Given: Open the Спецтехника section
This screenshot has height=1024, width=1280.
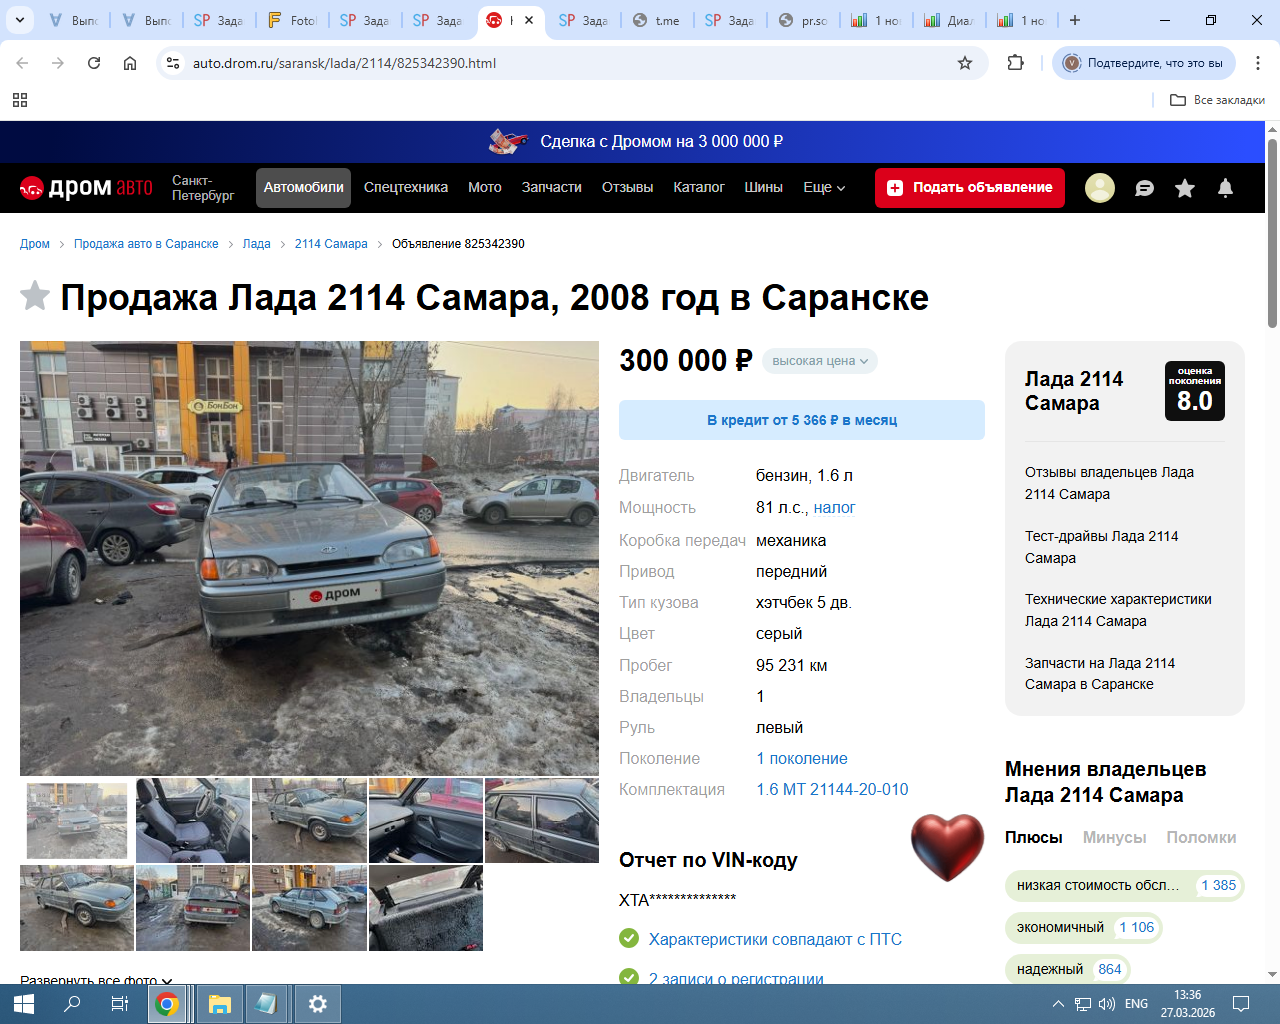Looking at the screenshot, I should (406, 187).
